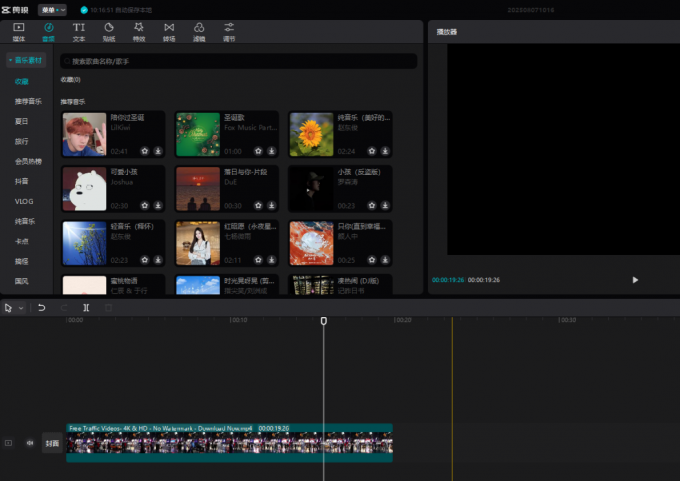Click the undo arrow in timeline toolbar
680x481 pixels.
tap(42, 308)
